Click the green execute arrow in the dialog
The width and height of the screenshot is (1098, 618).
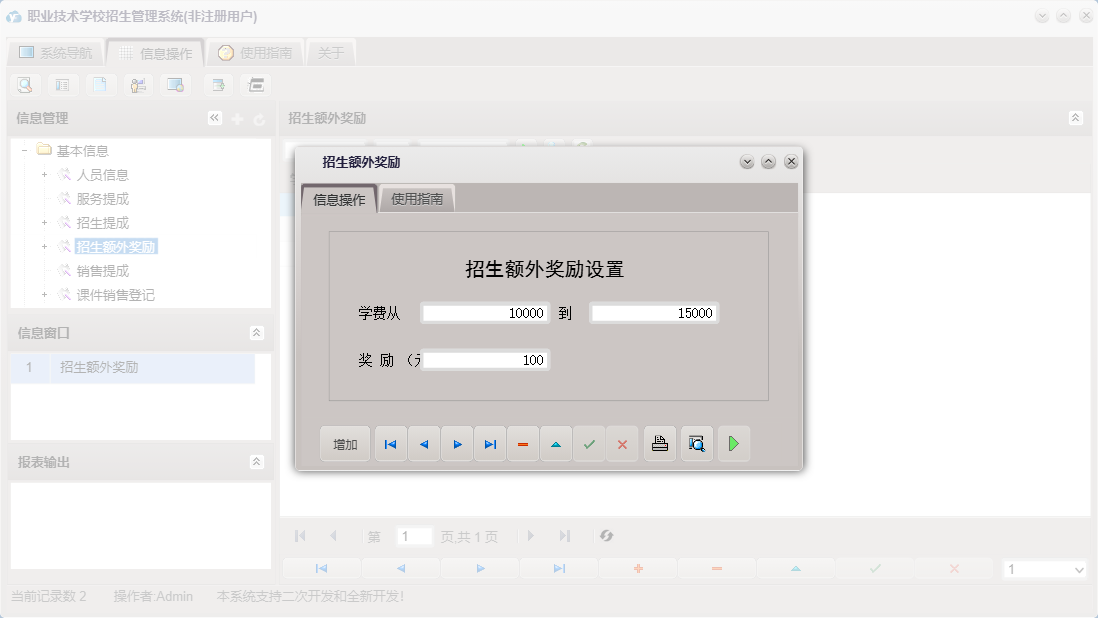(734, 443)
